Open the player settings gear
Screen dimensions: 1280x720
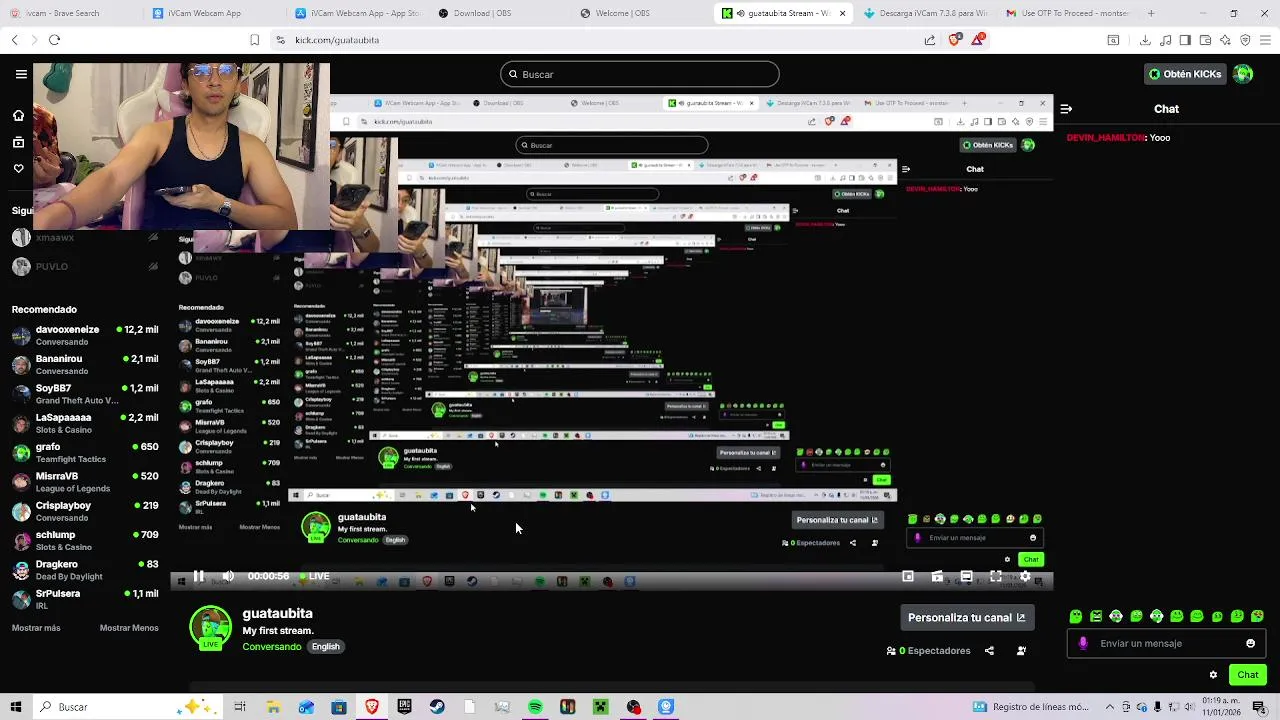(x=1025, y=576)
